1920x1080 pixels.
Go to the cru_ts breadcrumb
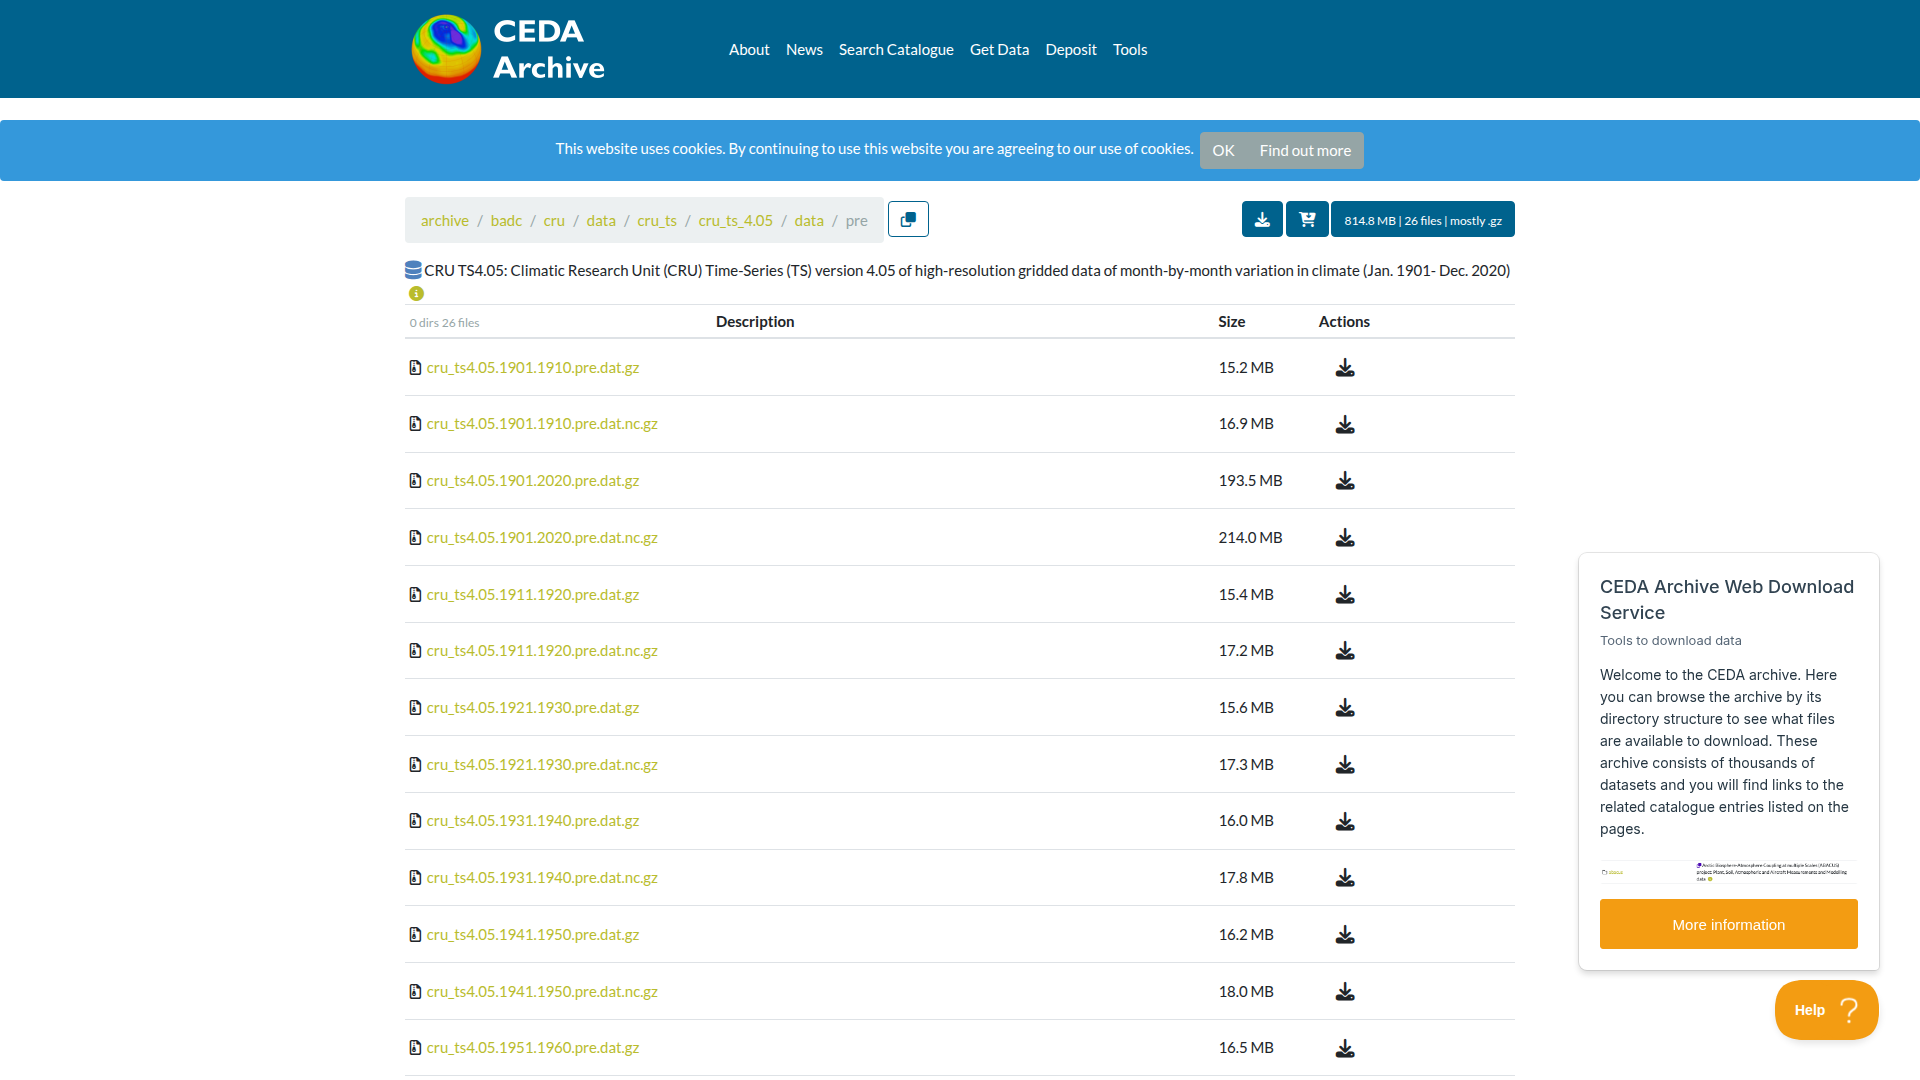click(657, 220)
